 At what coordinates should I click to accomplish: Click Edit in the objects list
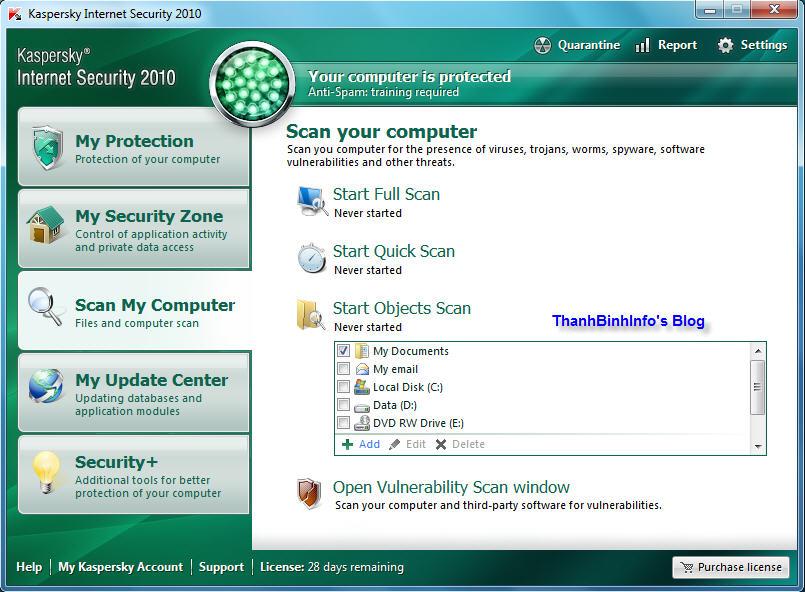pos(416,444)
